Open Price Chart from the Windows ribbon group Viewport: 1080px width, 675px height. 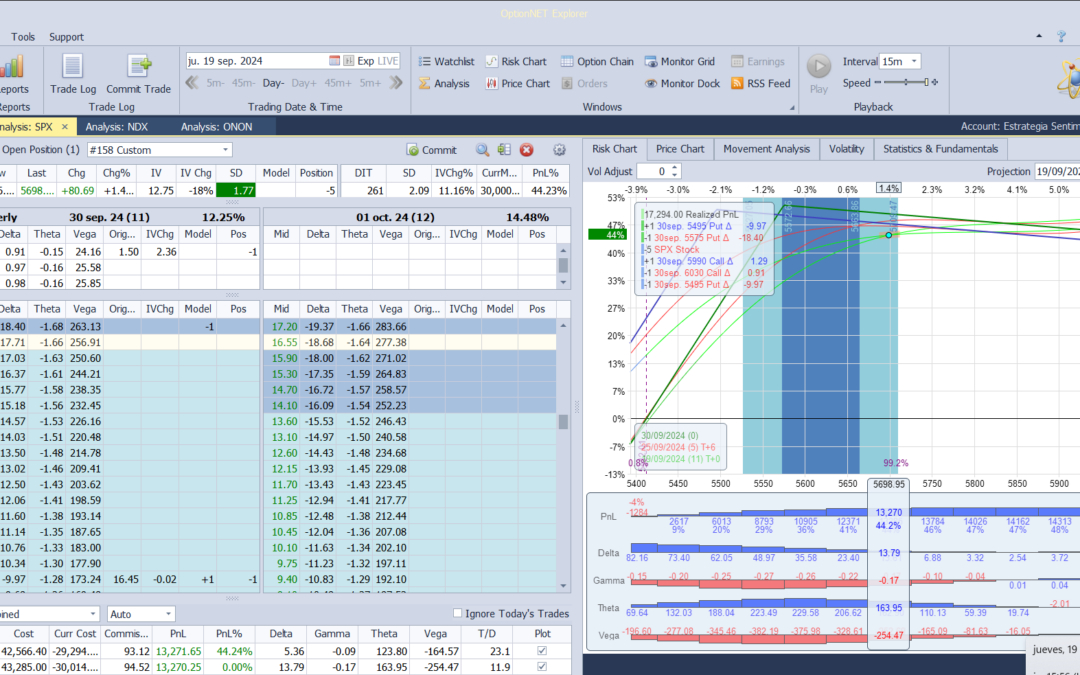[517, 83]
